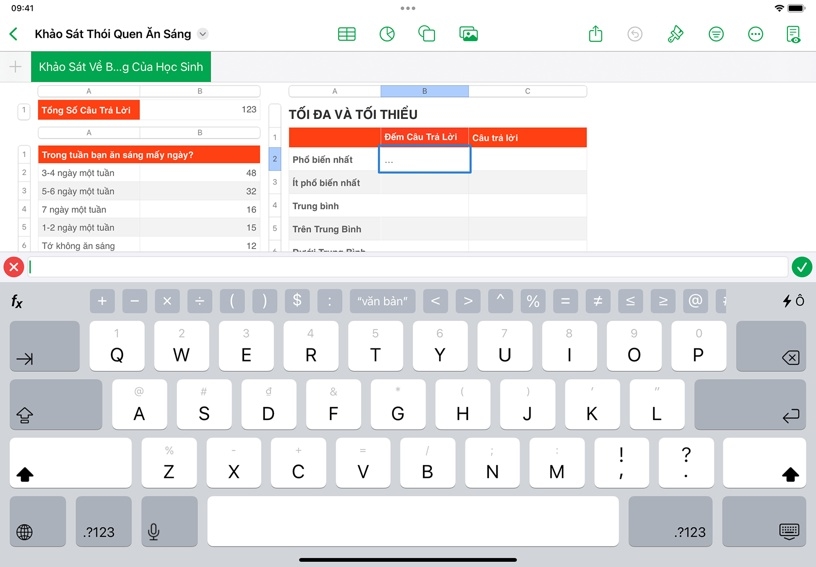Add a new sheet with plus button
Image resolution: width=816 pixels, height=567 pixels.
point(15,67)
